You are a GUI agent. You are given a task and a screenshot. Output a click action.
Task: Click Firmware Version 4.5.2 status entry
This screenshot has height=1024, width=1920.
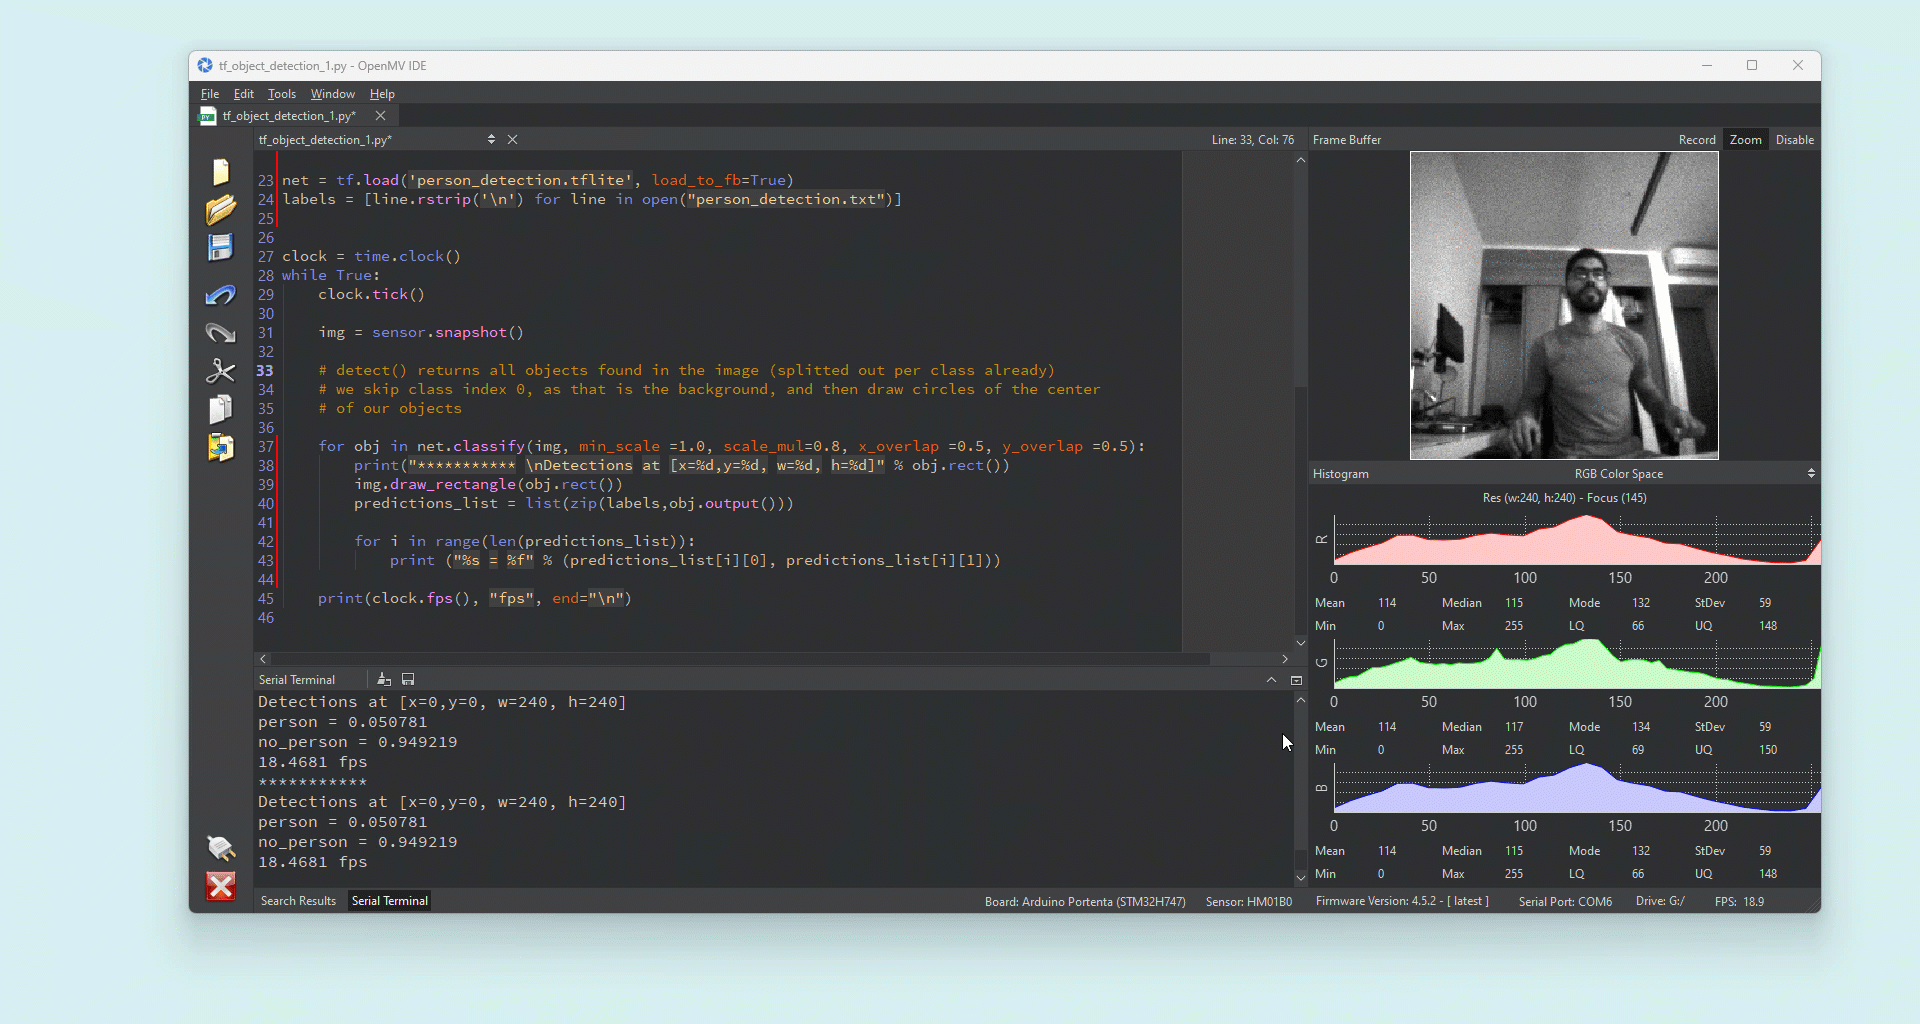click(1402, 901)
